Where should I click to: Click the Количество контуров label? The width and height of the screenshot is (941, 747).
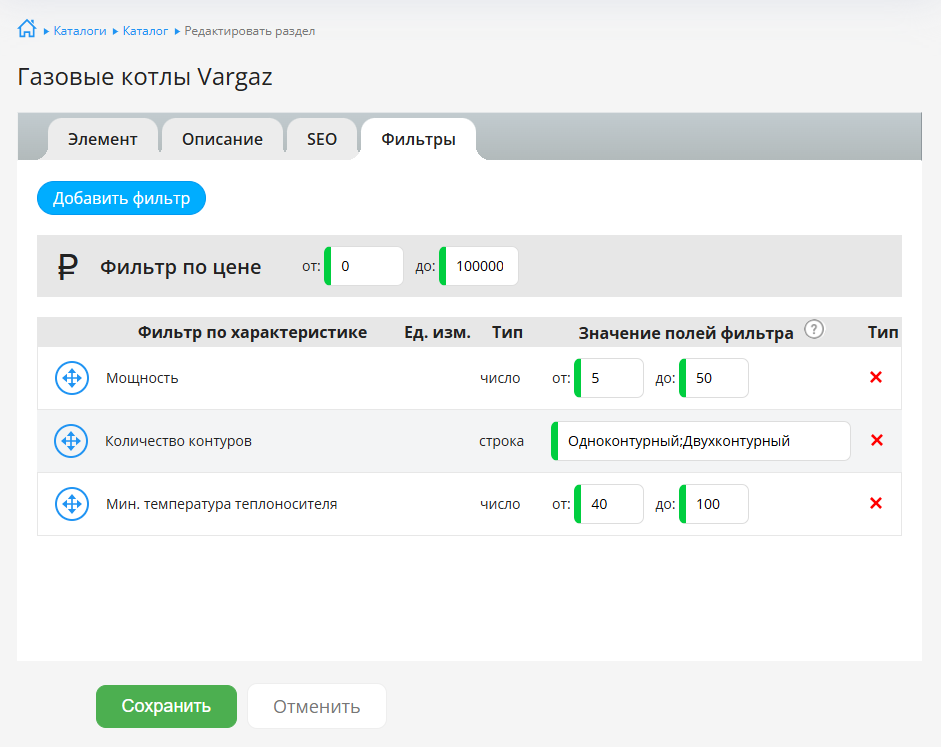pos(178,441)
